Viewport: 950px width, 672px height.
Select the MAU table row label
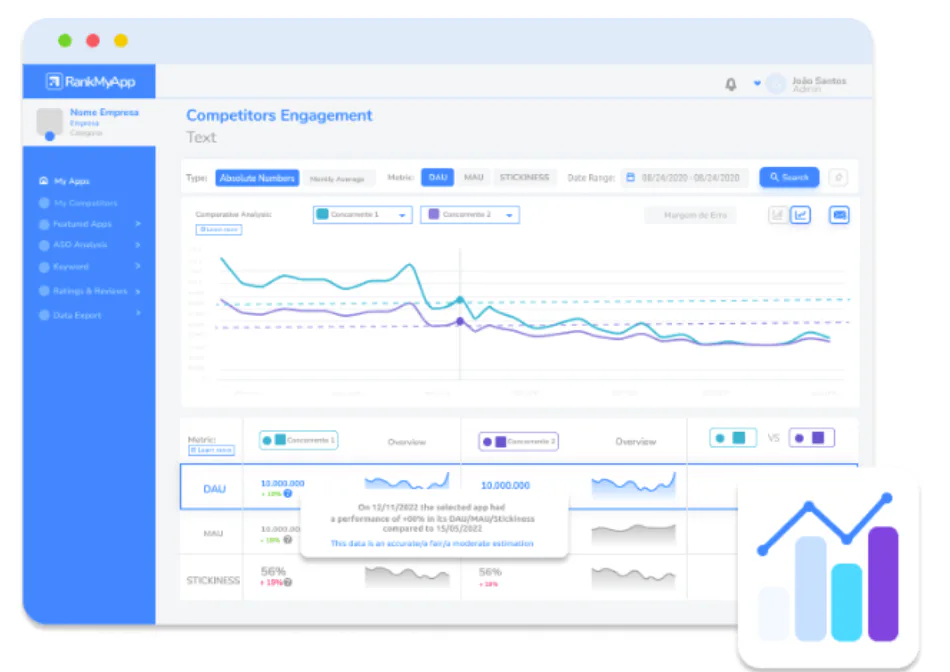click(x=213, y=533)
